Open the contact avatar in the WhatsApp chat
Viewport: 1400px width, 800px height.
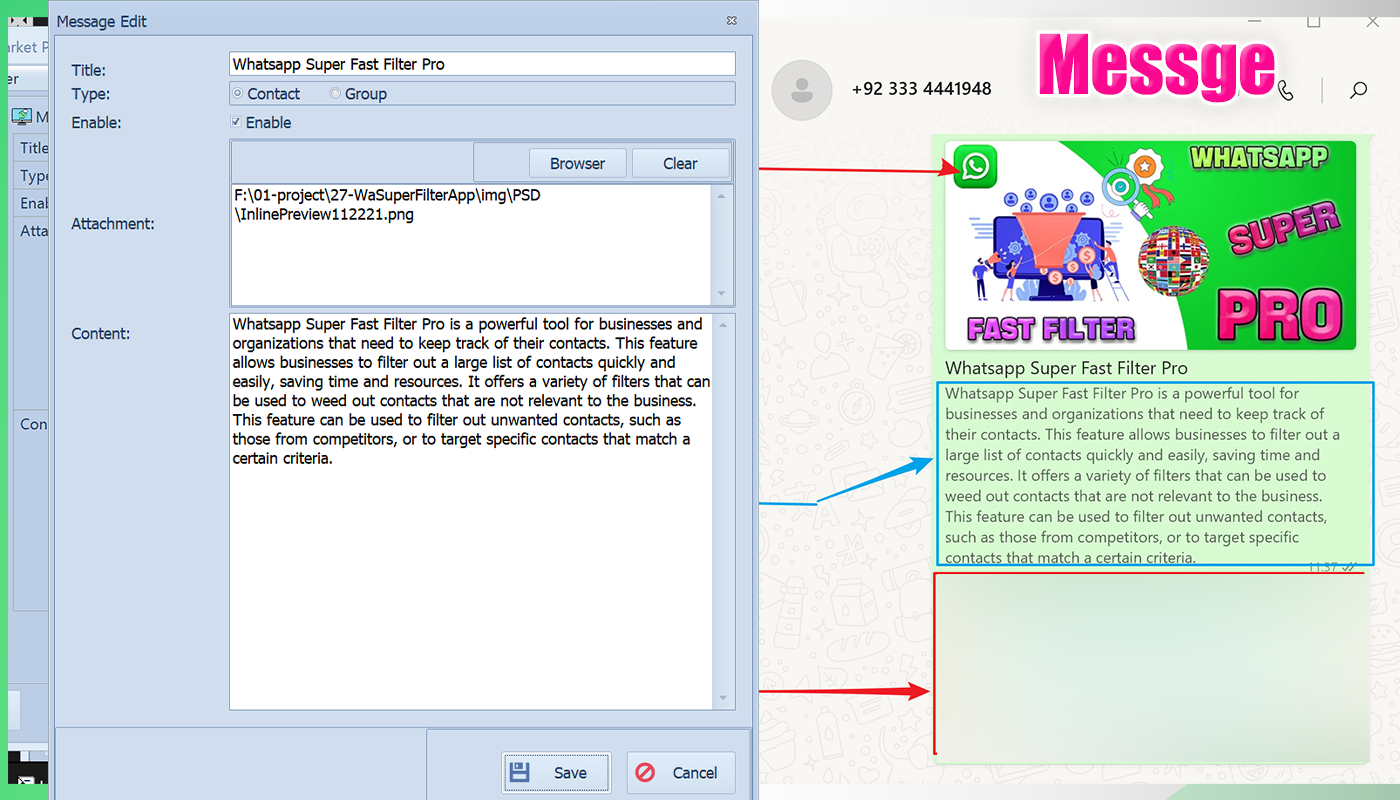pyautogui.click(x=802, y=90)
